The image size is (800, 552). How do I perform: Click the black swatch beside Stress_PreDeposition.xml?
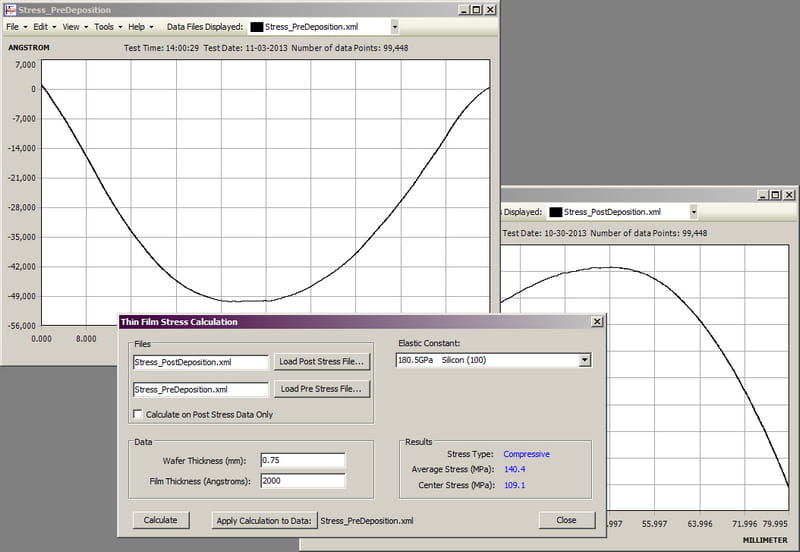tap(255, 27)
